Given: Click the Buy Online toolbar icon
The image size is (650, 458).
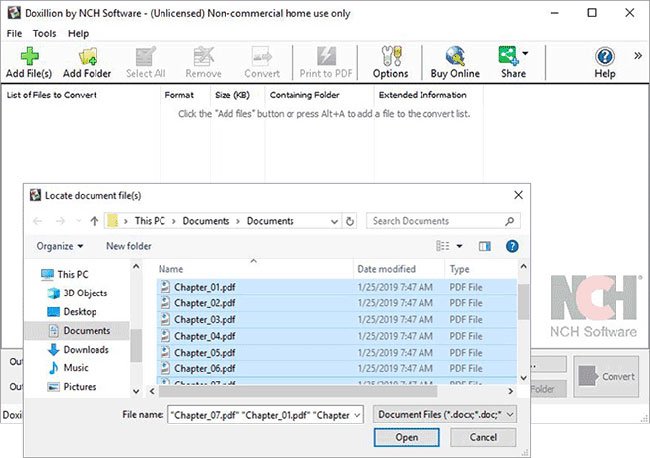Looking at the screenshot, I should pyautogui.click(x=455, y=63).
